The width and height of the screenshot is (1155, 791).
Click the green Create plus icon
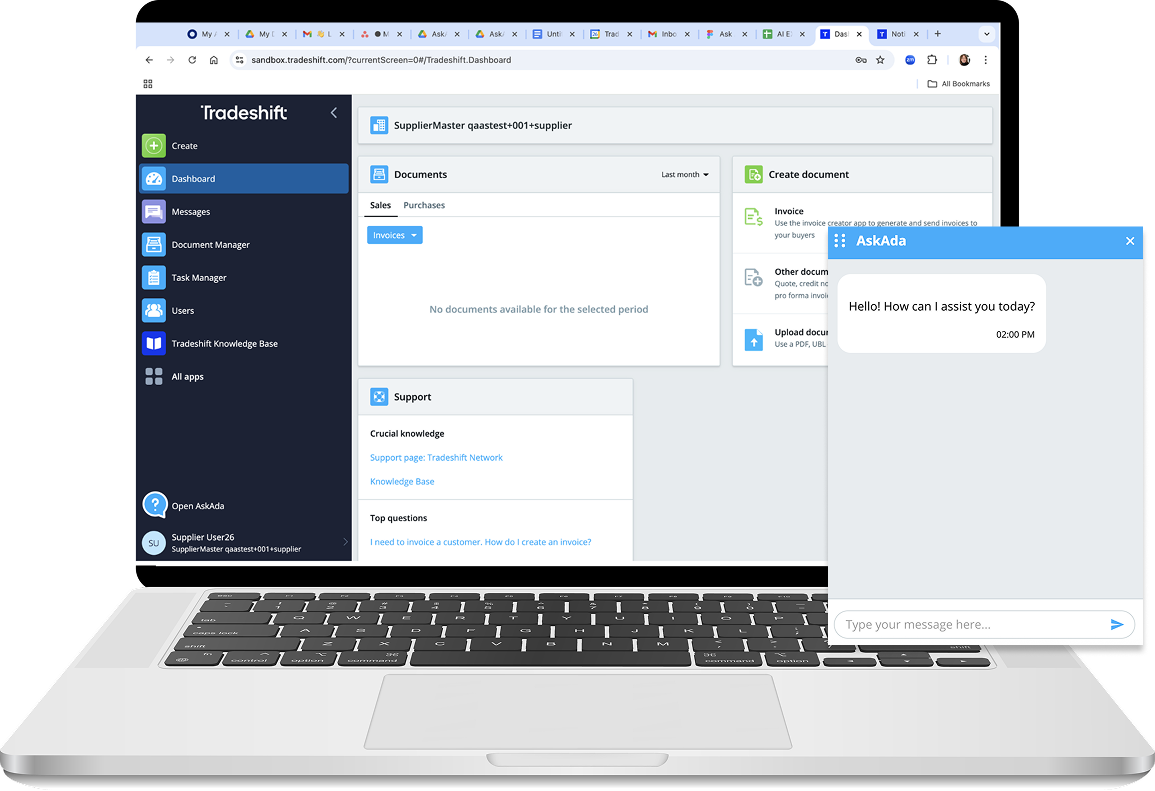pyautogui.click(x=154, y=146)
